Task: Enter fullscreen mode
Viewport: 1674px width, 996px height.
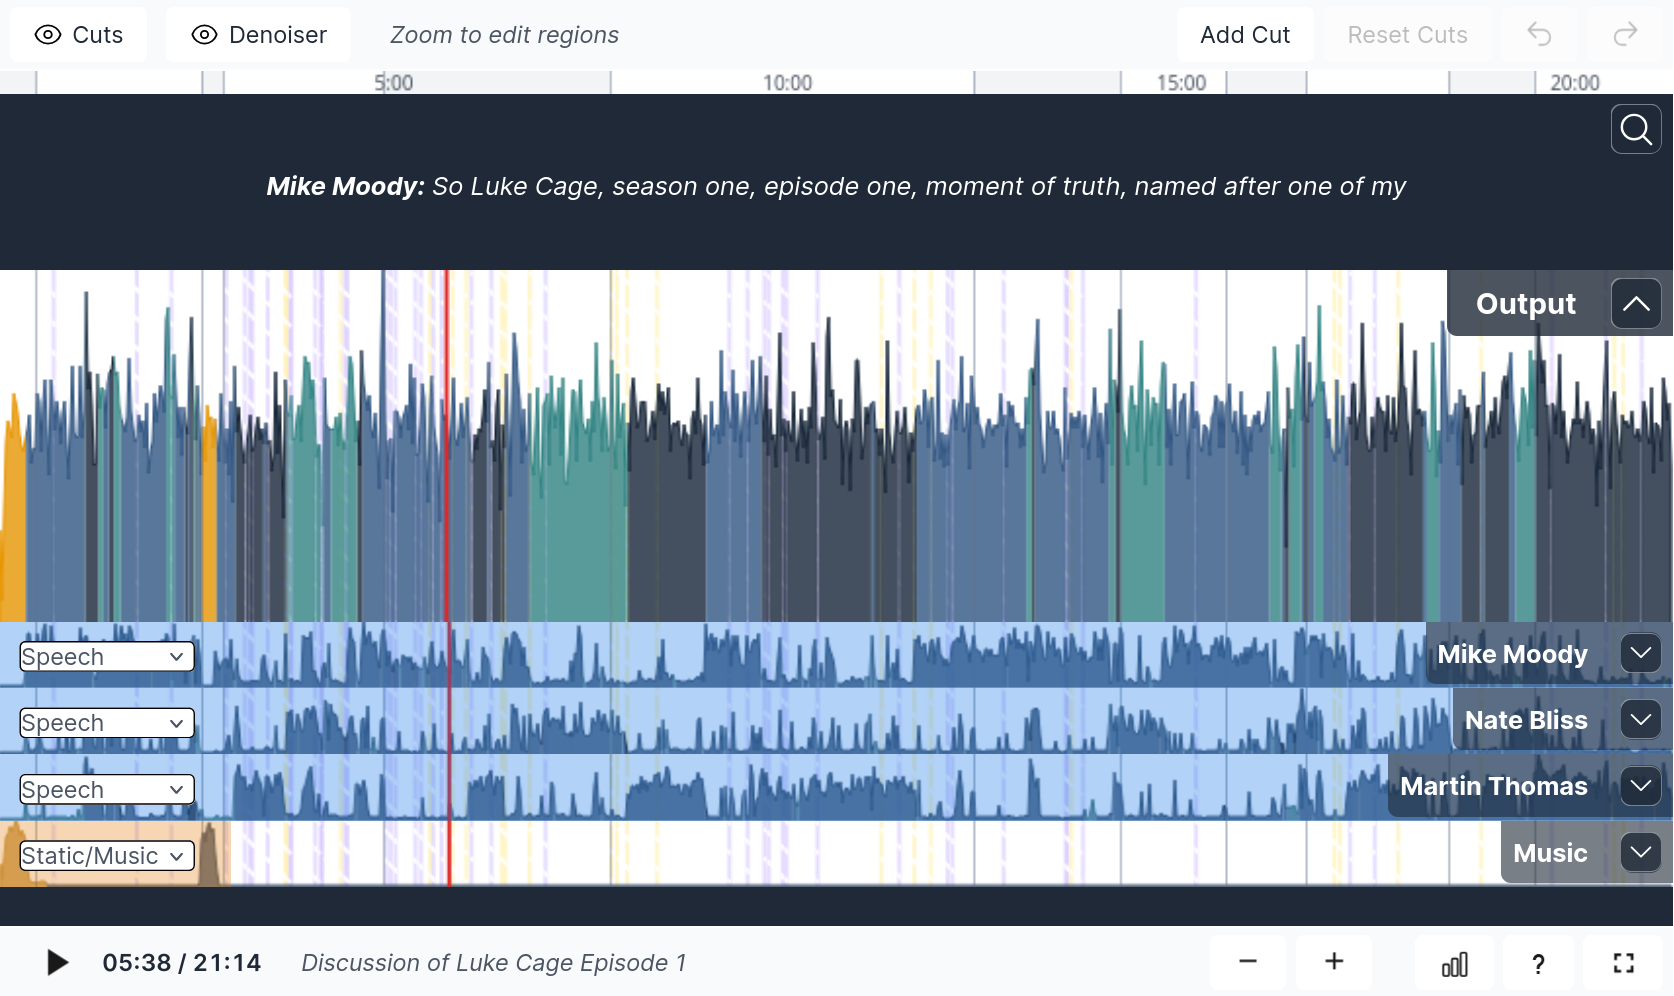Action: (x=1624, y=963)
